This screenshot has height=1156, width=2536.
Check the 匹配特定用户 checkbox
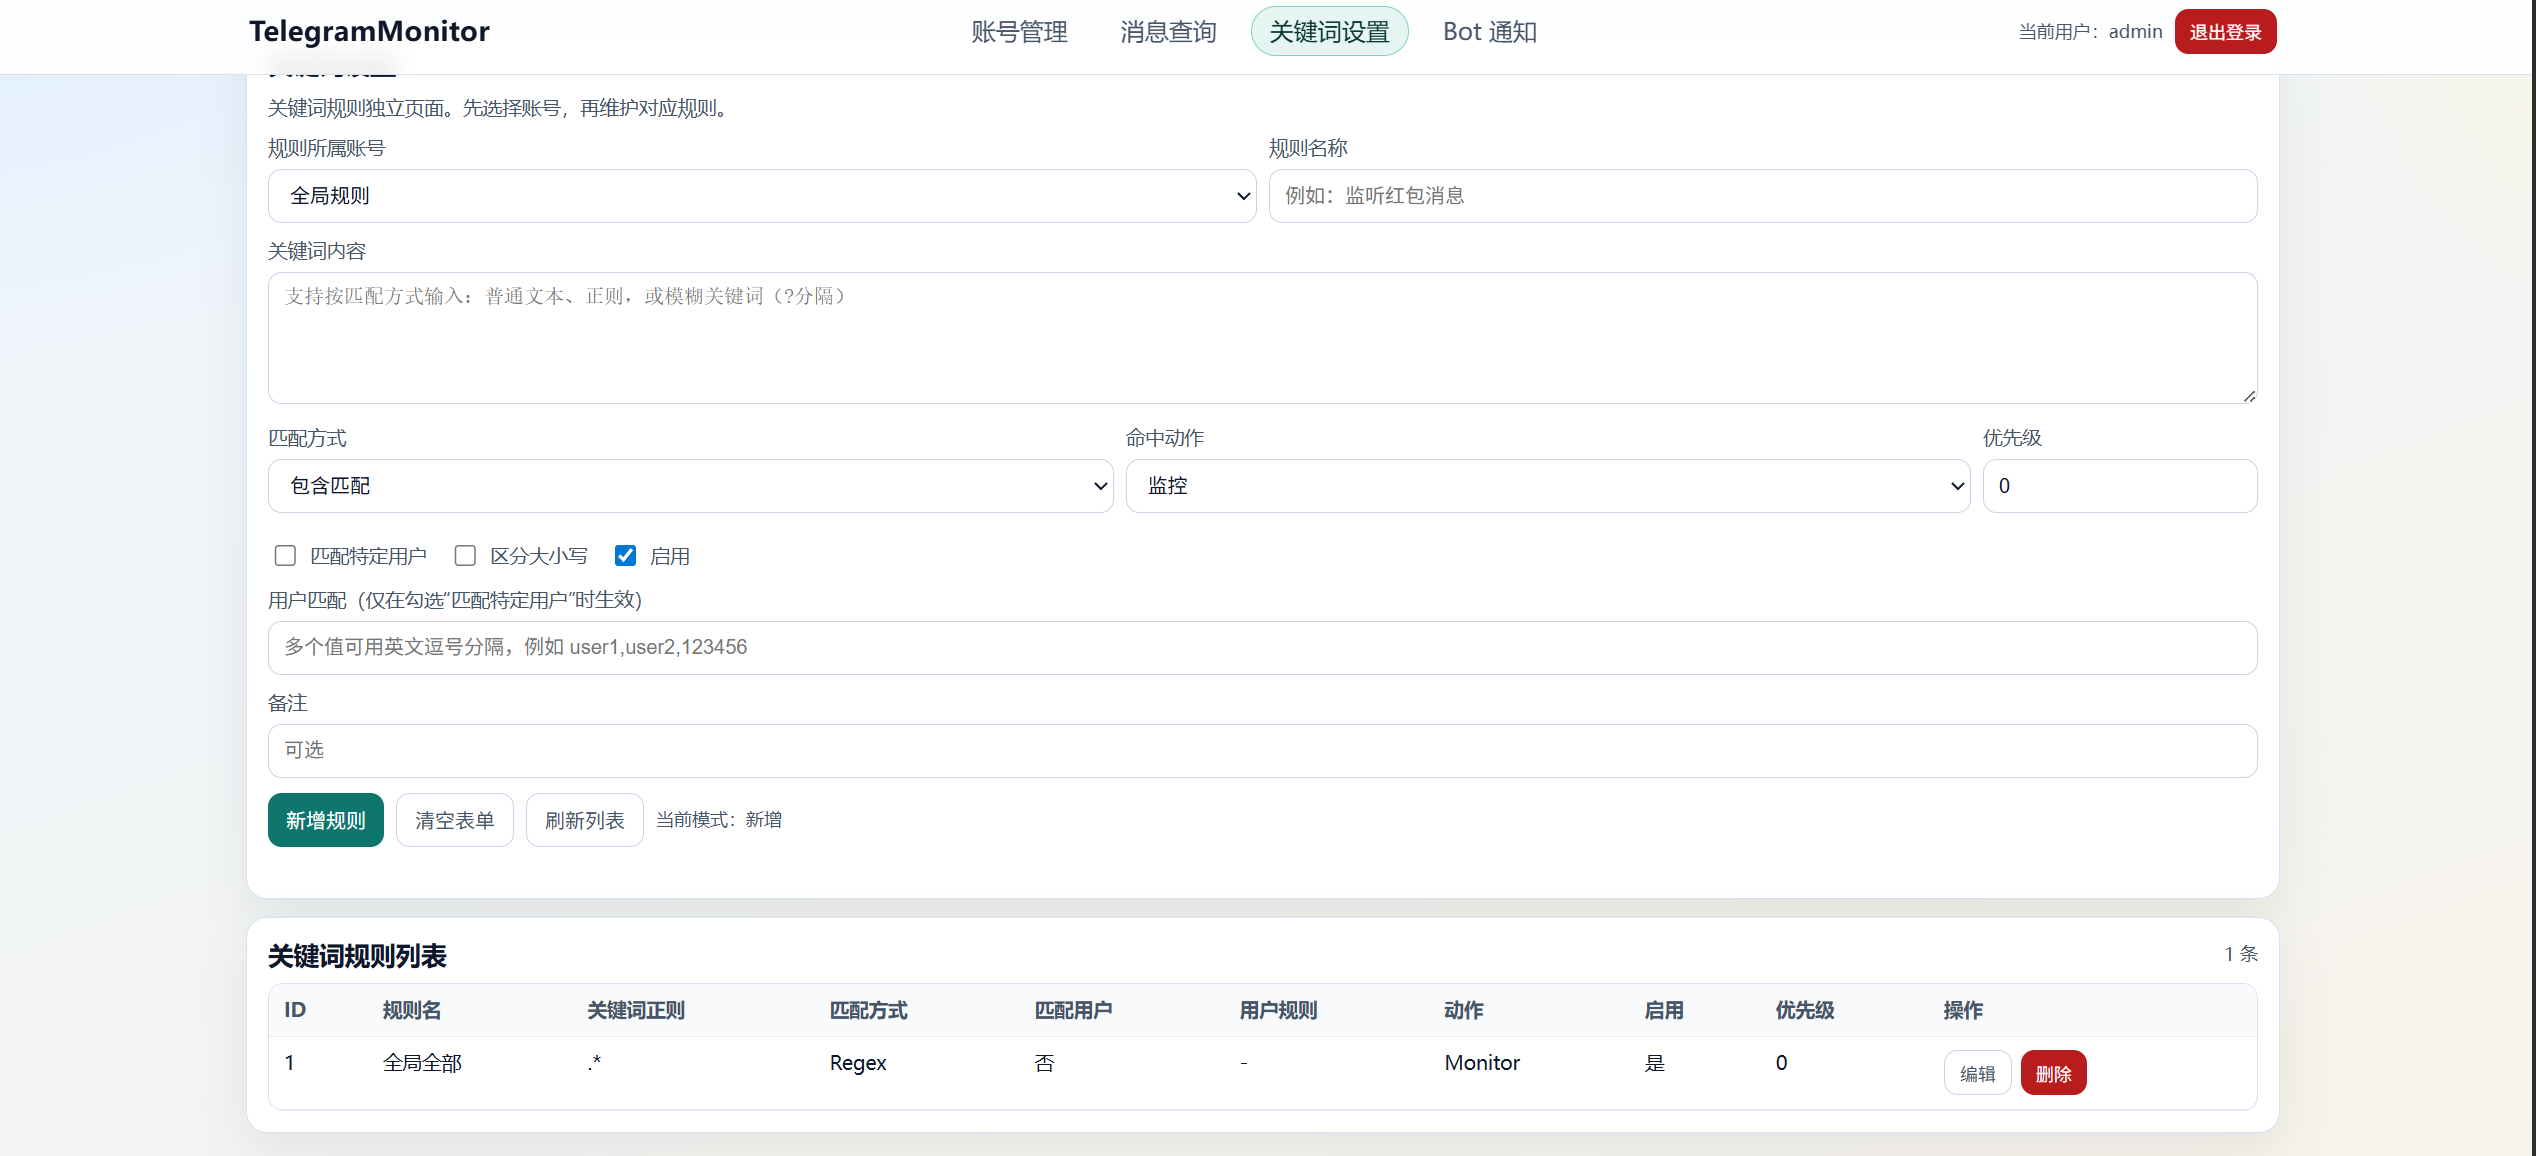[285, 555]
